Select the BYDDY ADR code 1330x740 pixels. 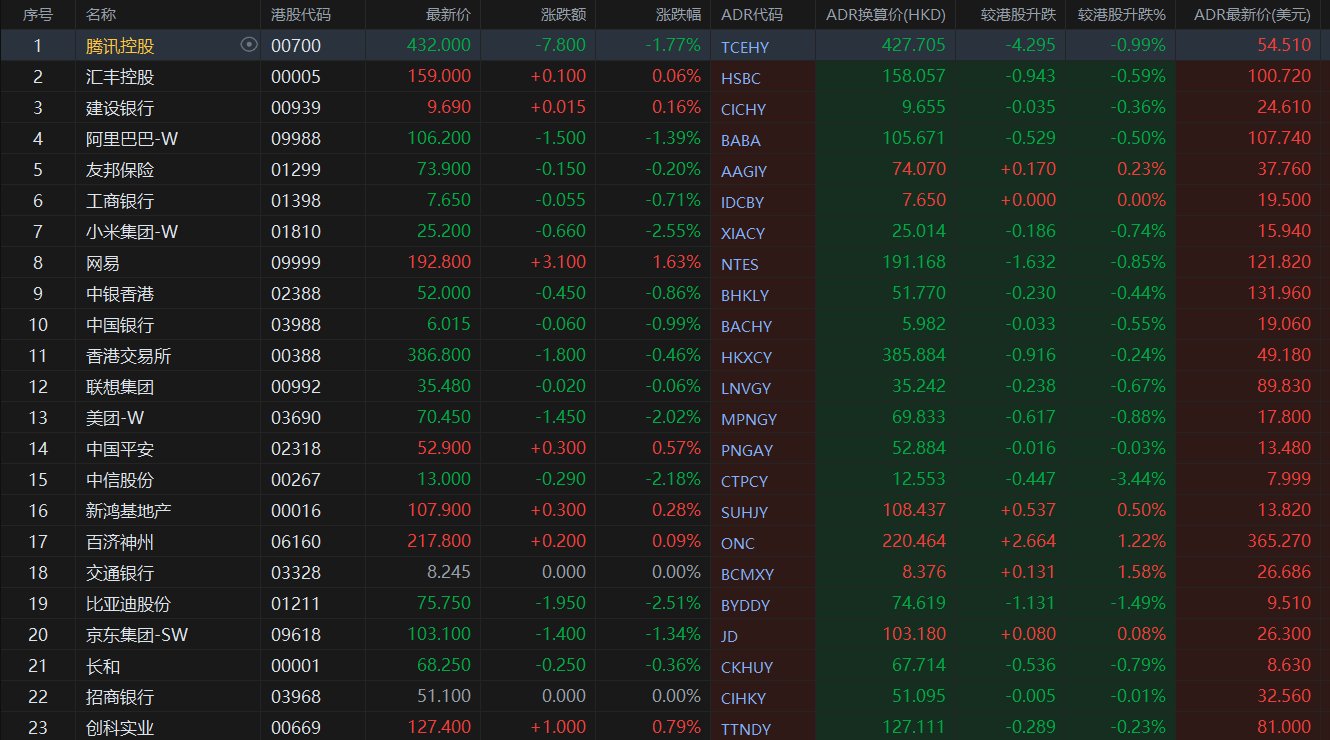pos(746,605)
